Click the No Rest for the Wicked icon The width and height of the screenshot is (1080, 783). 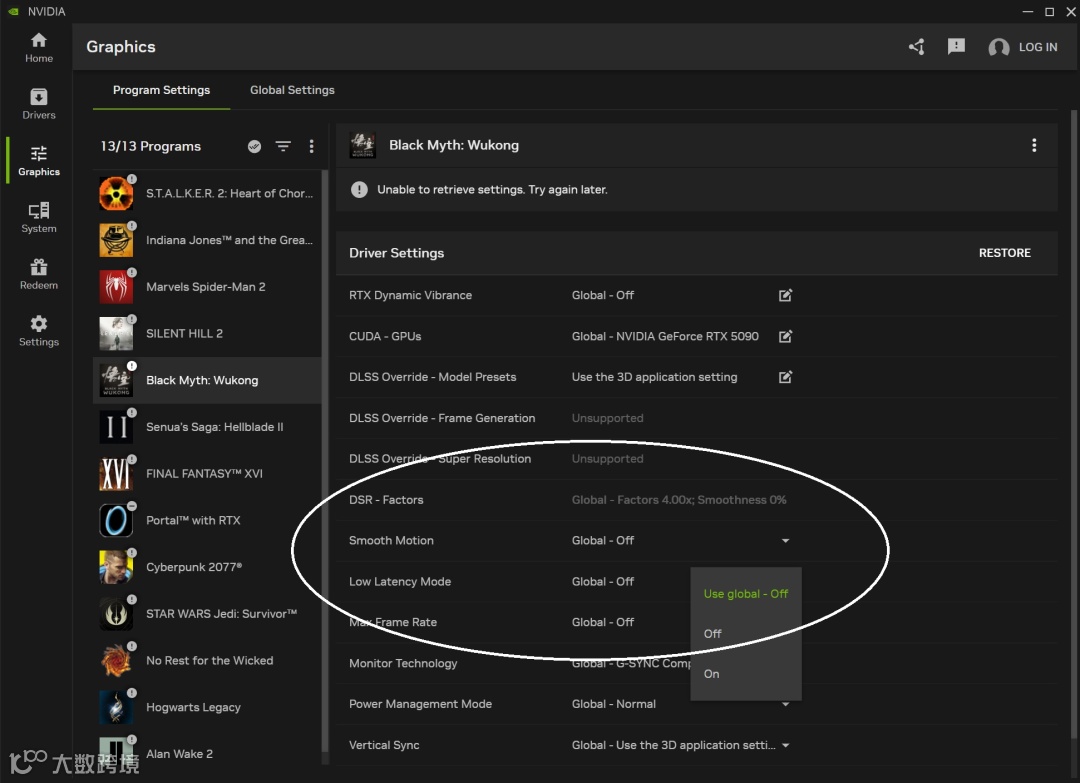click(x=116, y=660)
